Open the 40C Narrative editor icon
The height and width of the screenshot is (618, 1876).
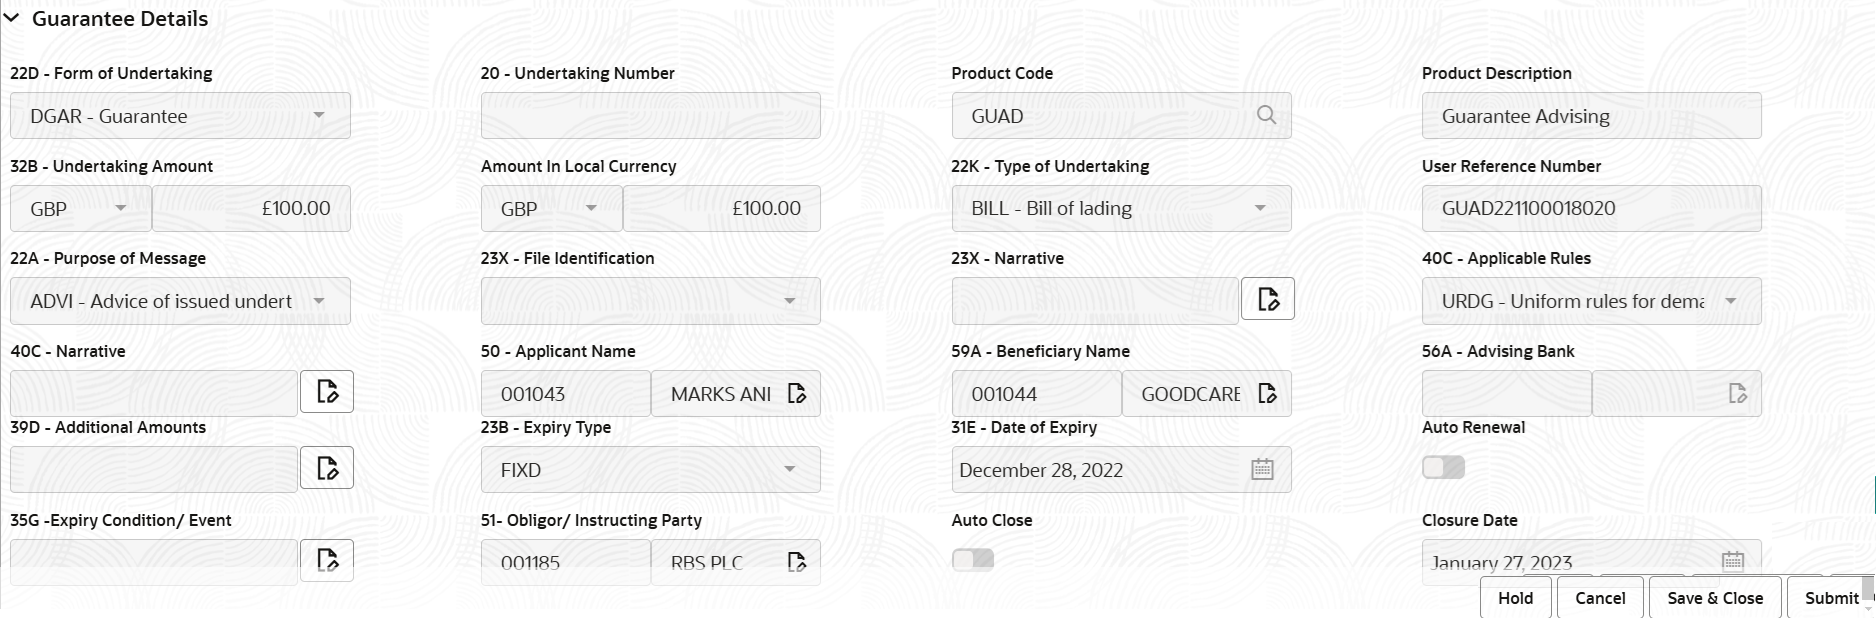click(328, 391)
